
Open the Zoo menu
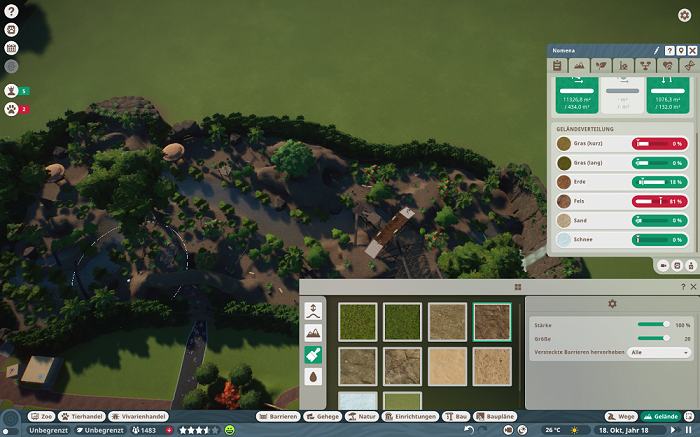tap(42, 416)
